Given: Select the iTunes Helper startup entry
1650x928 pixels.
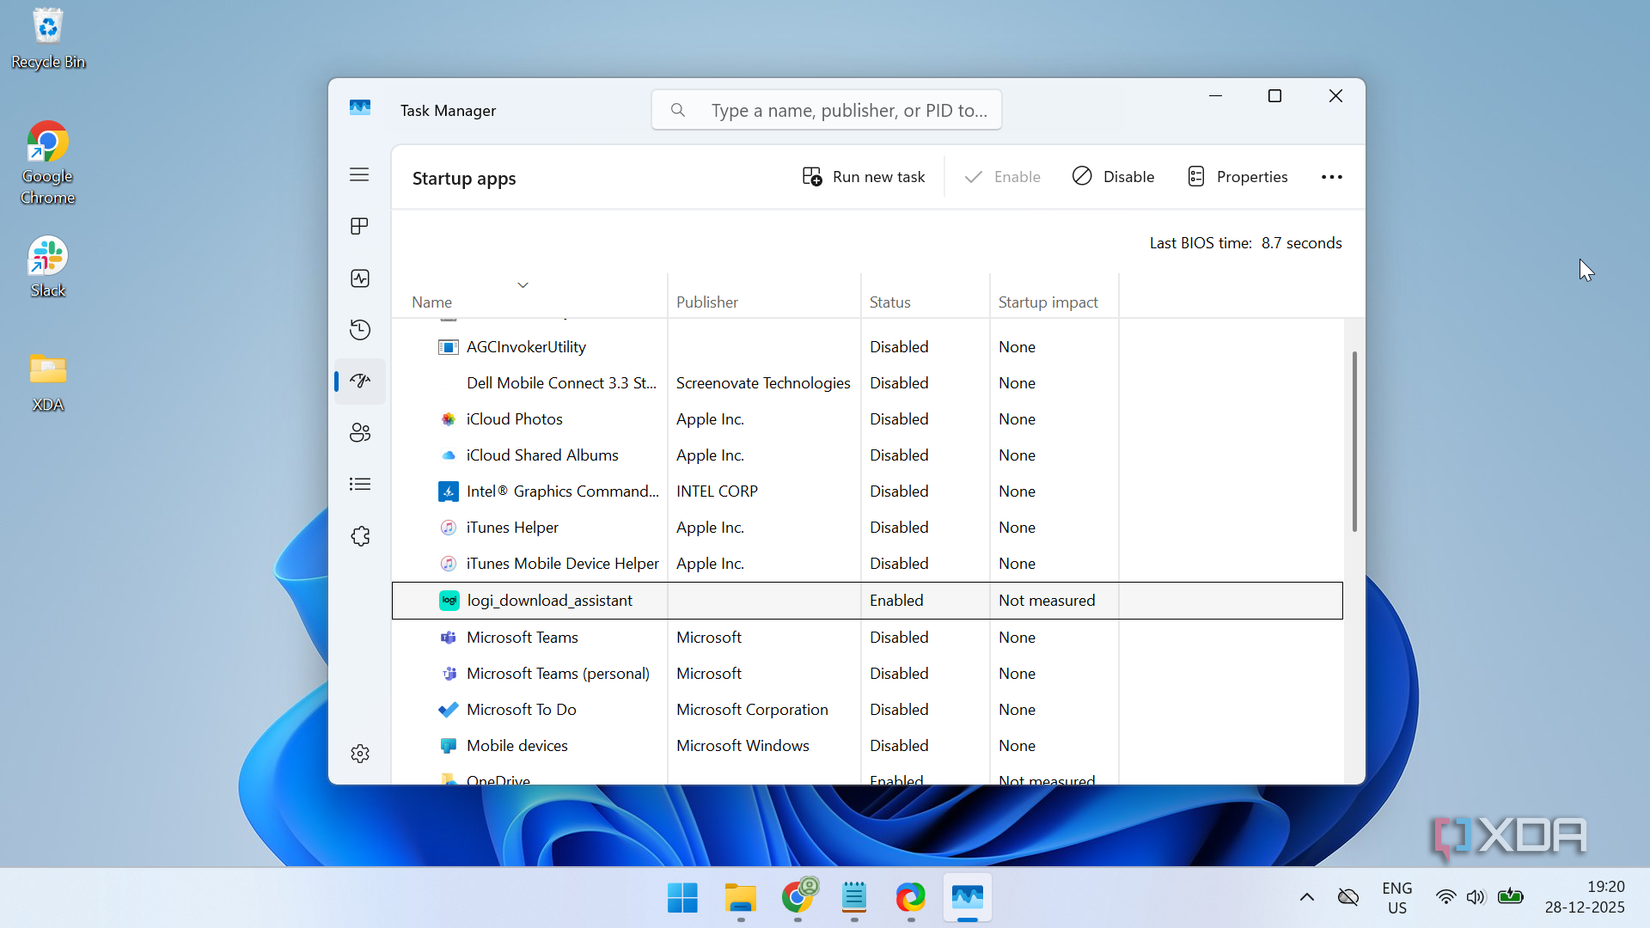Looking at the screenshot, I should point(512,527).
